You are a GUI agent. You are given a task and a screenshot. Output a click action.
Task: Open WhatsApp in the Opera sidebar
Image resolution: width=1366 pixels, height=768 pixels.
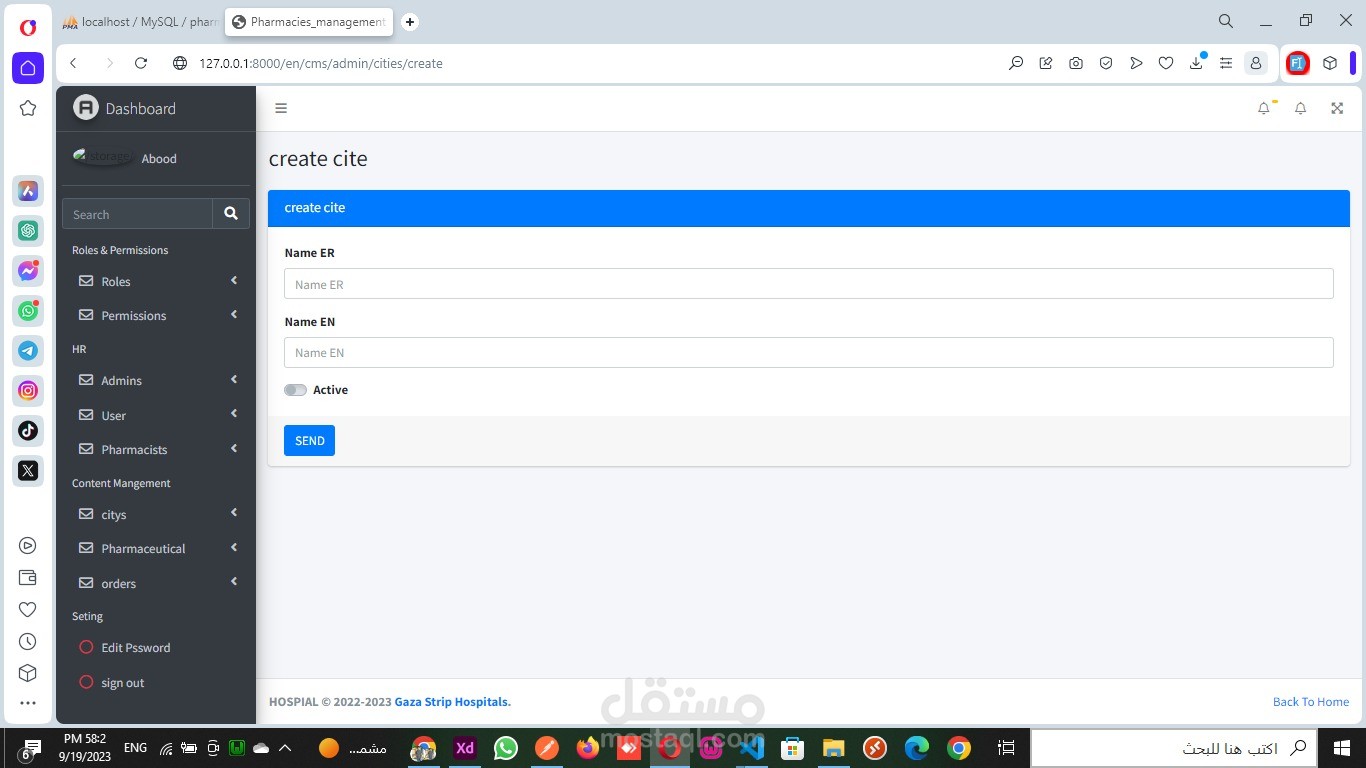28,311
